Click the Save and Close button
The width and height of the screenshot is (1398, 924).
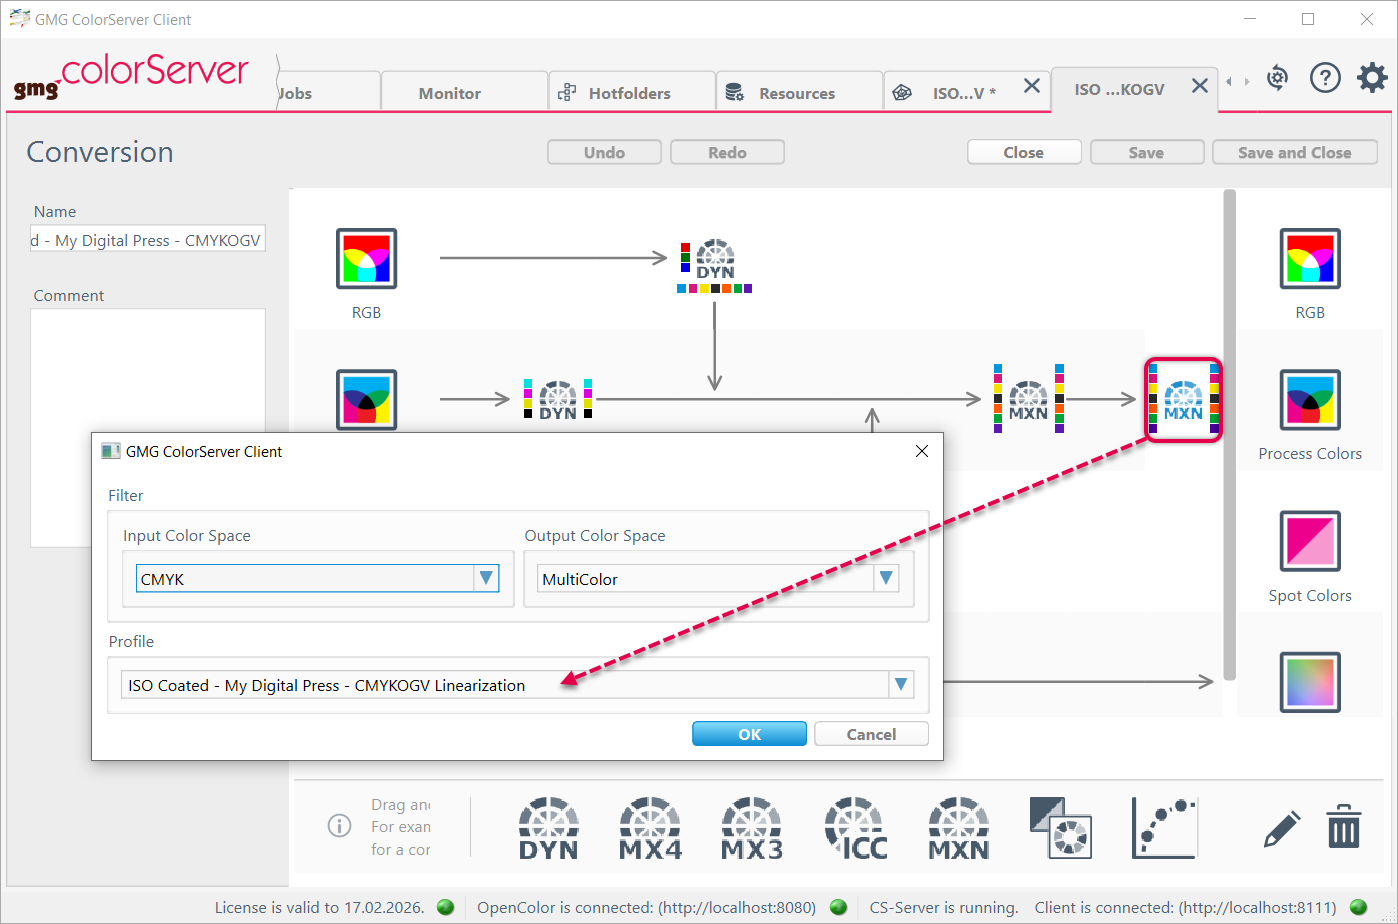coord(1295,152)
